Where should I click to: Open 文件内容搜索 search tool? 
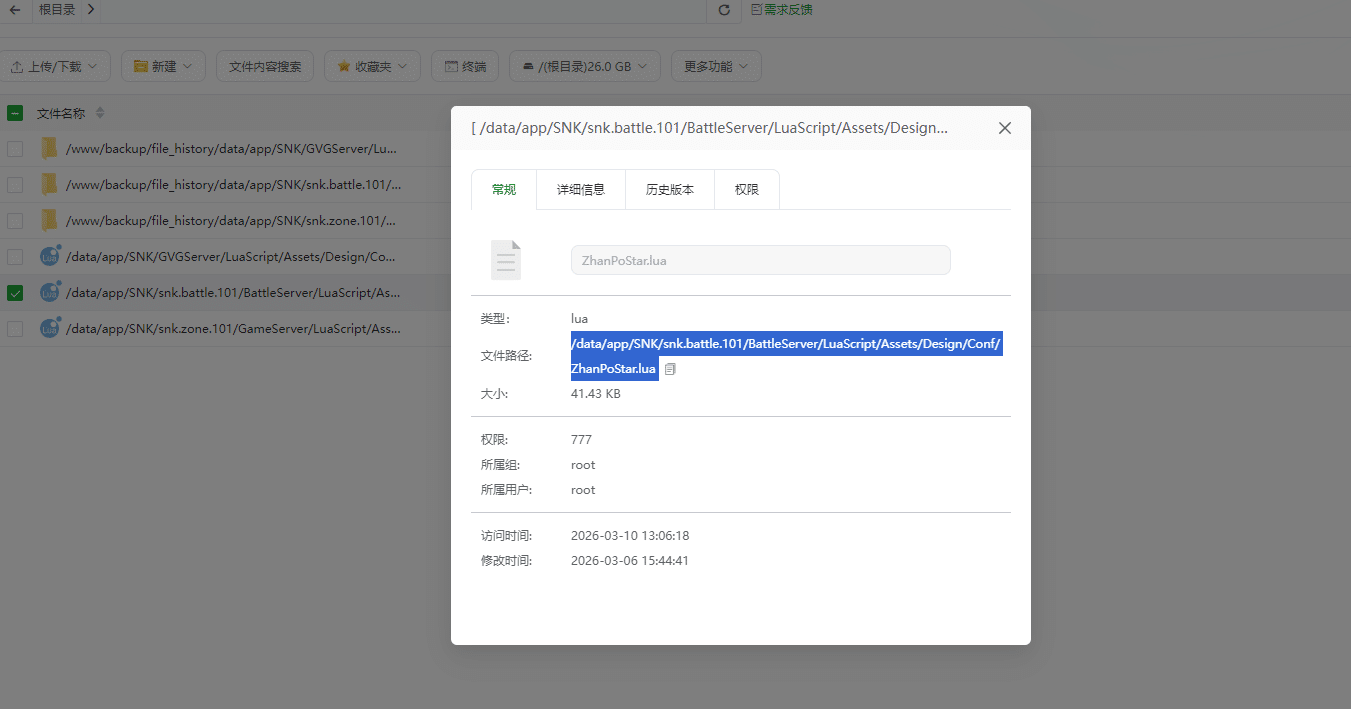click(264, 65)
